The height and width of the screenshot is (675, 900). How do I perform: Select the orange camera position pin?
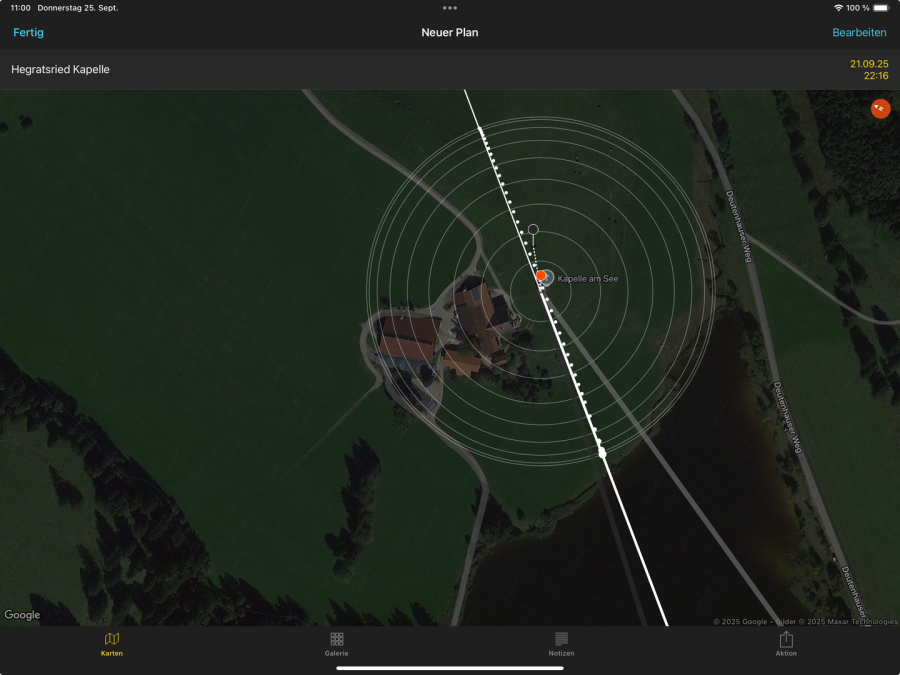pyautogui.click(x=541, y=275)
